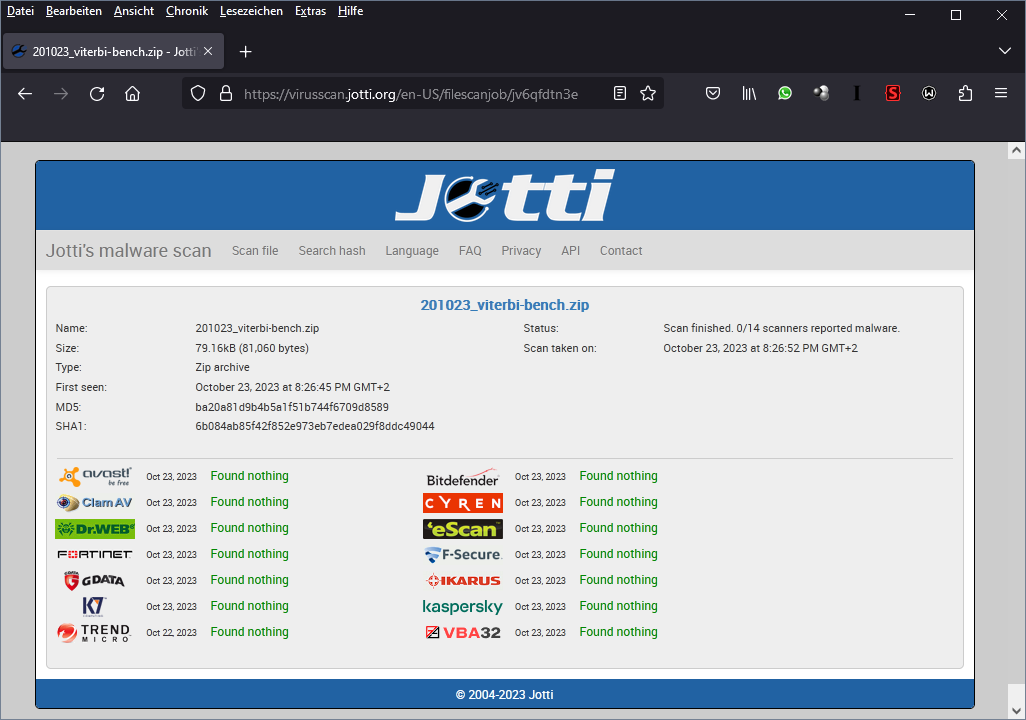Open the Contact page
The width and height of the screenshot is (1026, 720).
pos(621,251)
